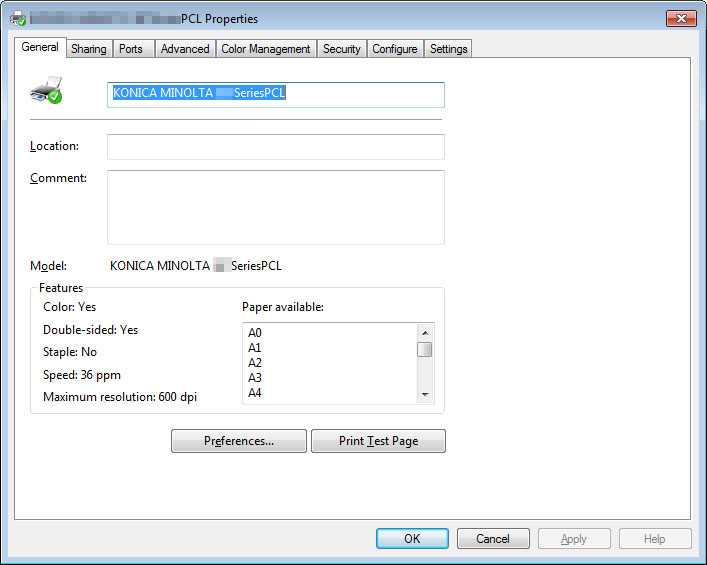707x565 pixels.
Task: Click the large printer icon with green checkmark
Action: [46, 90]
